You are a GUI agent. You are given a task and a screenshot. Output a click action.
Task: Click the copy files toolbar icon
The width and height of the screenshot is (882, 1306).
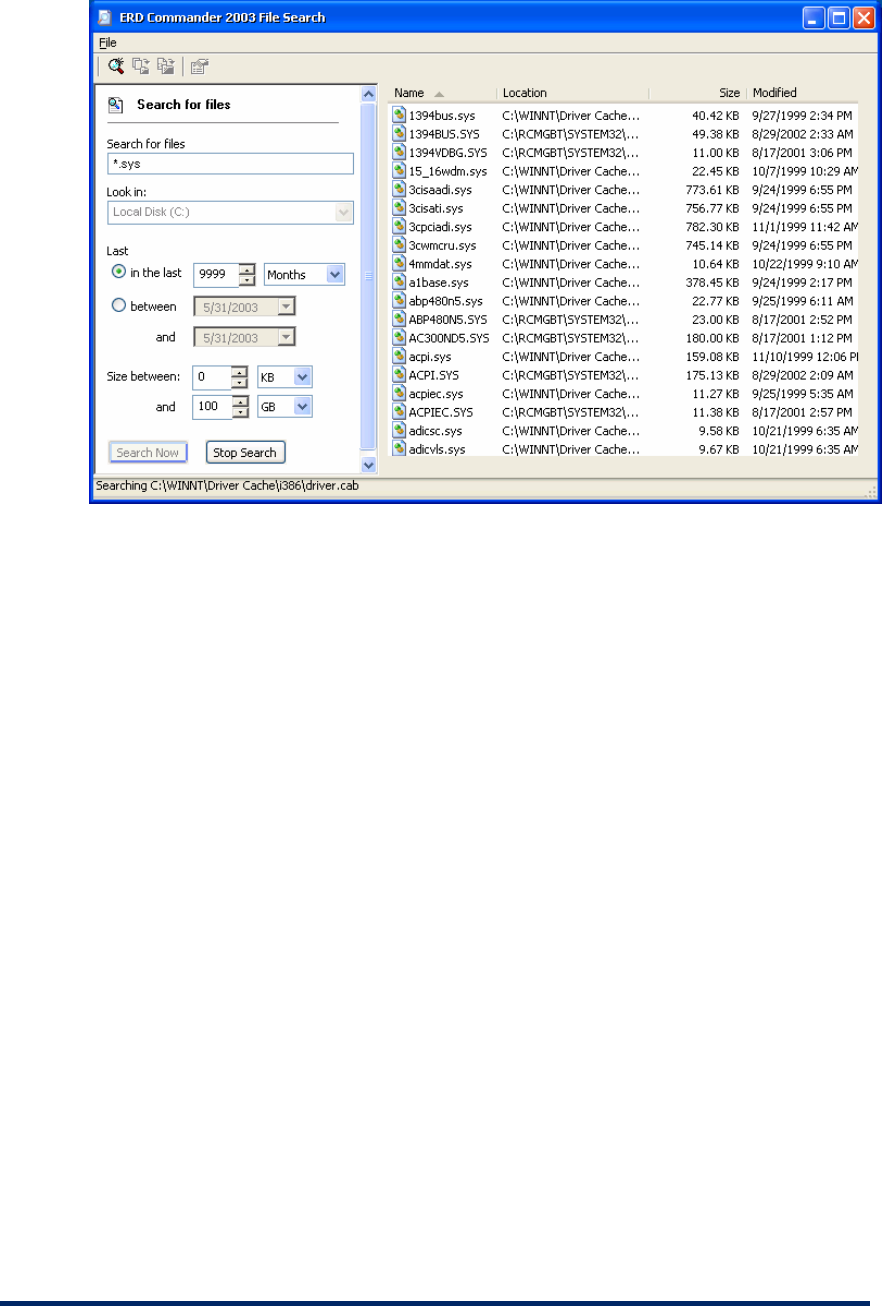point(141,67)
